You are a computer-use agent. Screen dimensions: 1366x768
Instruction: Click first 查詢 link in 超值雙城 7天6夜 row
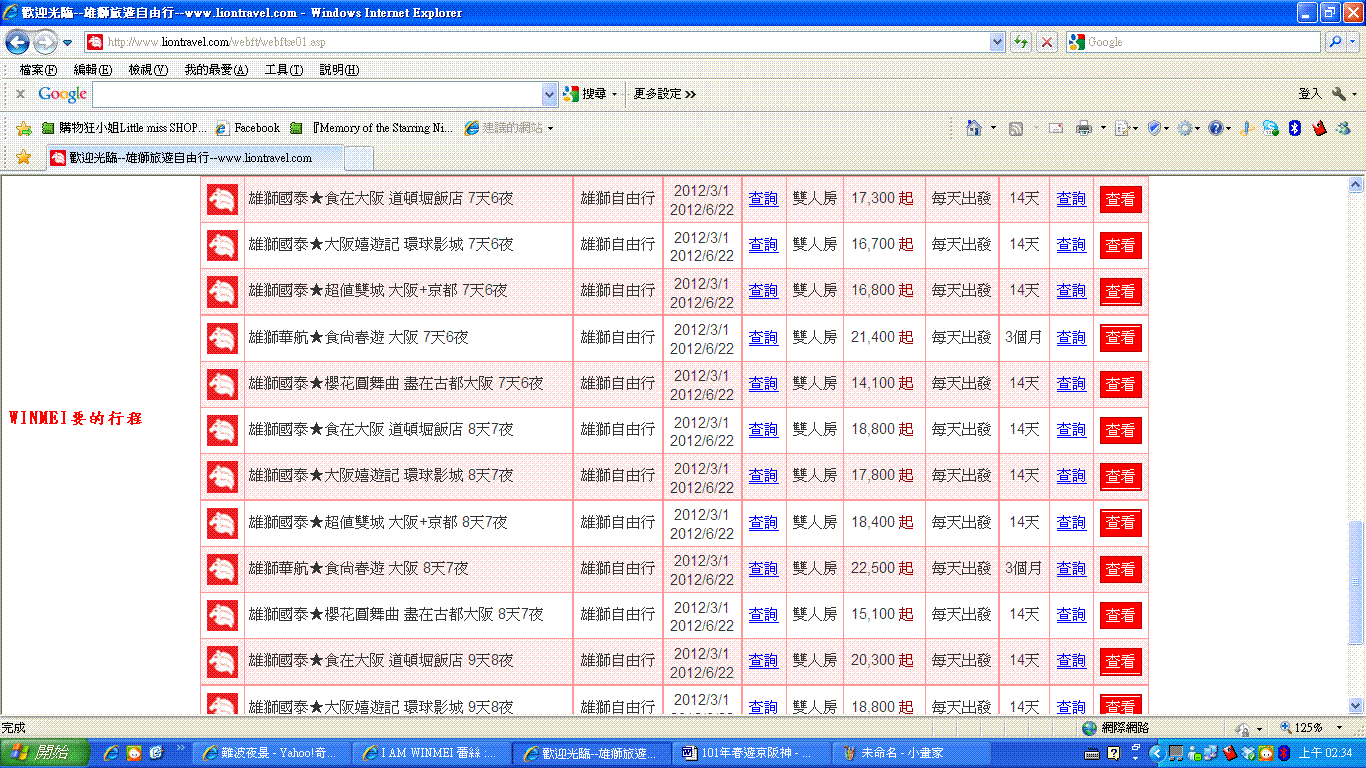pos(763,291)
